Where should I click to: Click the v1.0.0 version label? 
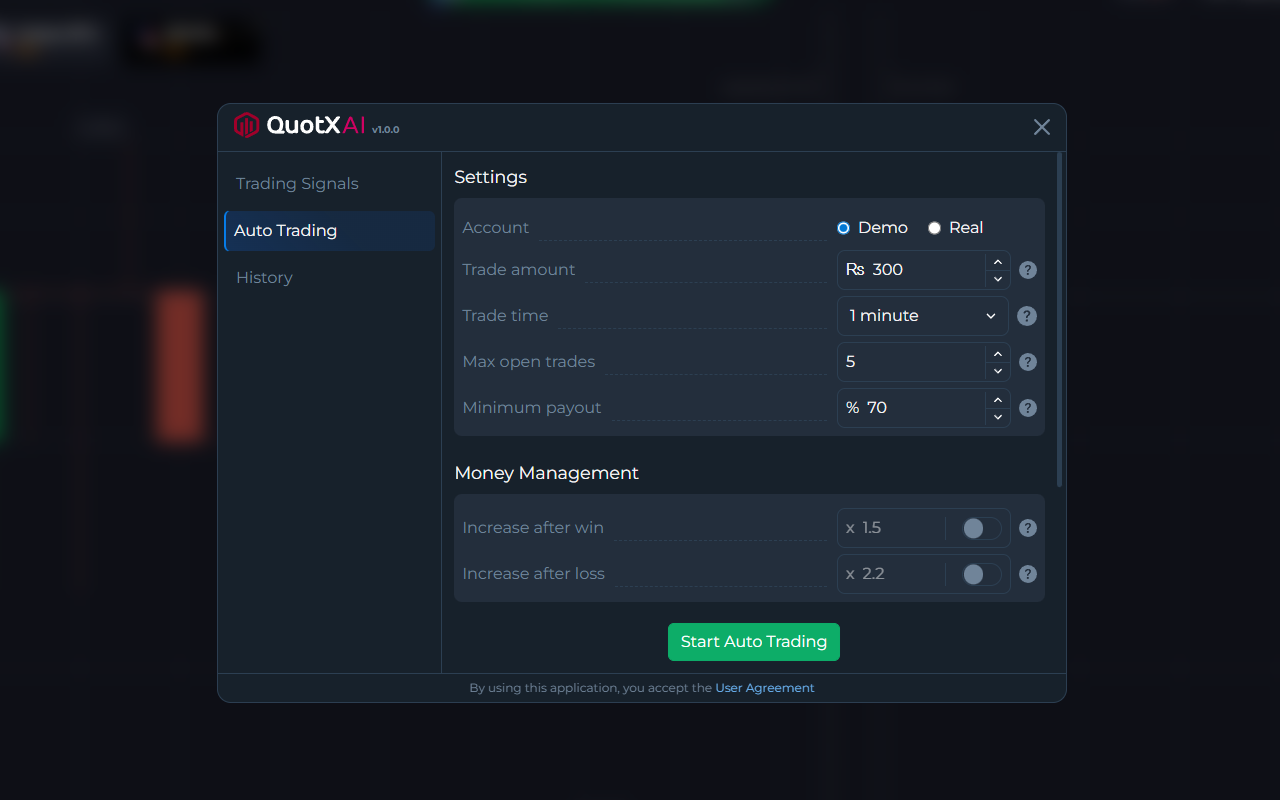[x=385, y=130]
